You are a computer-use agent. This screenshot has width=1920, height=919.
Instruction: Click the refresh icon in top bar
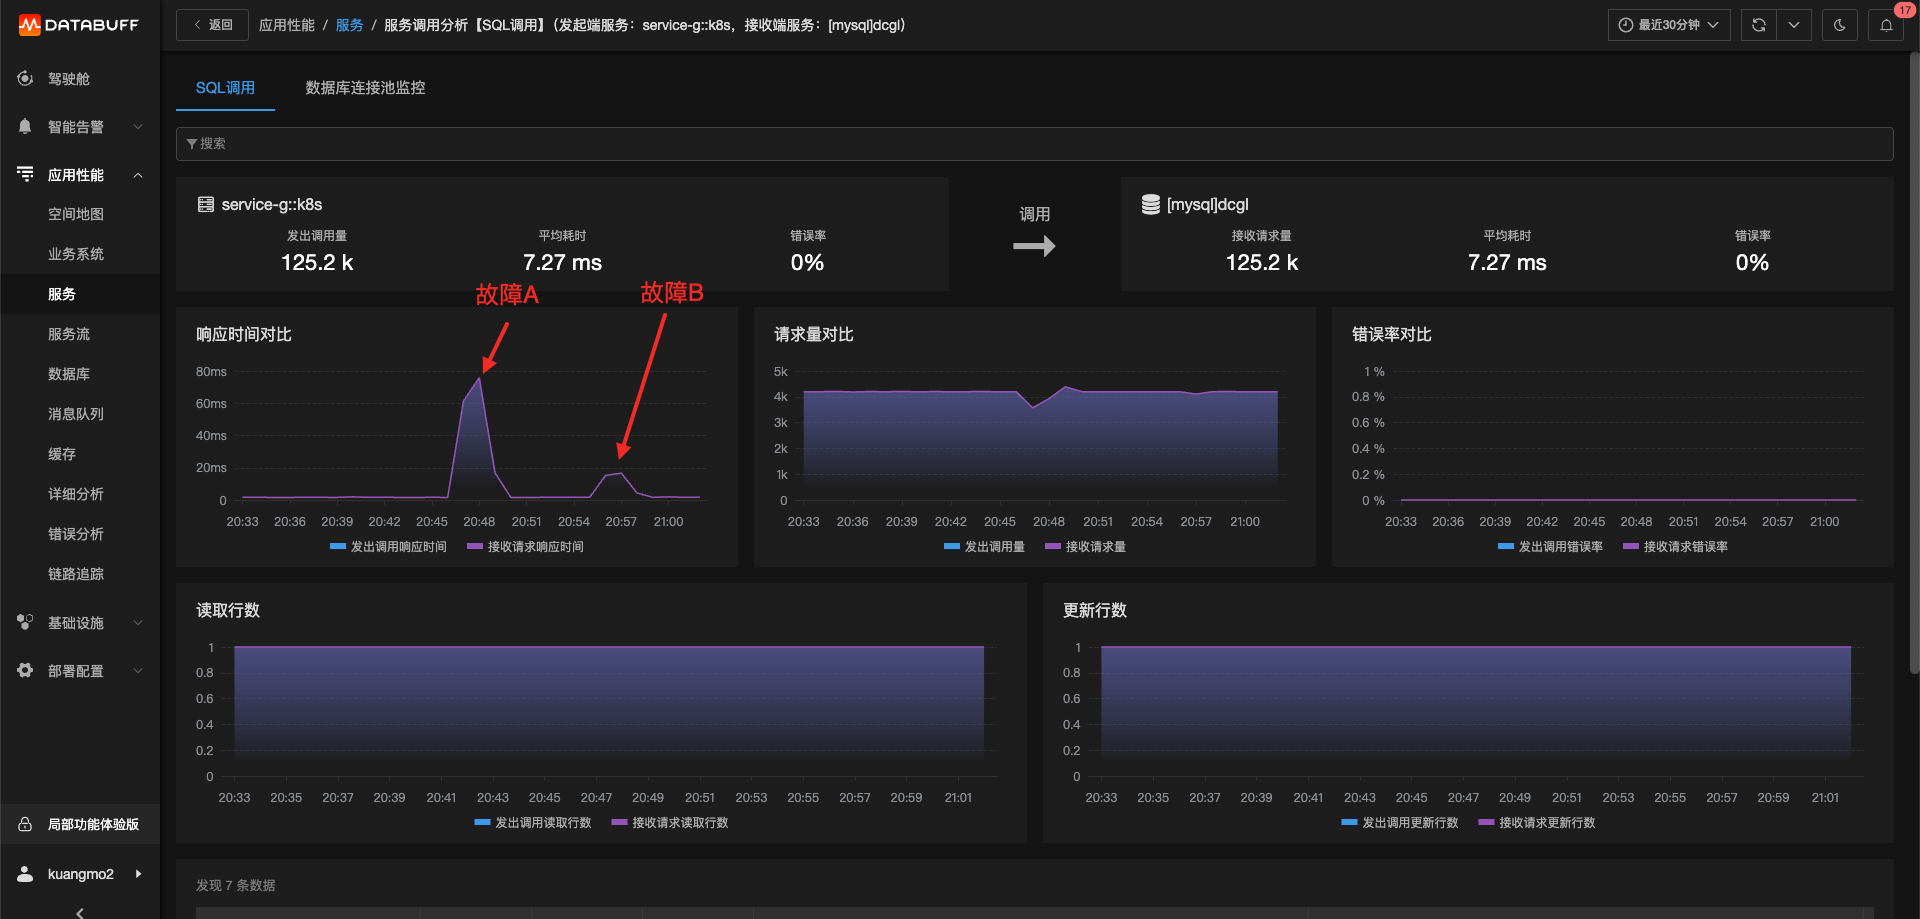[1758, 25]
